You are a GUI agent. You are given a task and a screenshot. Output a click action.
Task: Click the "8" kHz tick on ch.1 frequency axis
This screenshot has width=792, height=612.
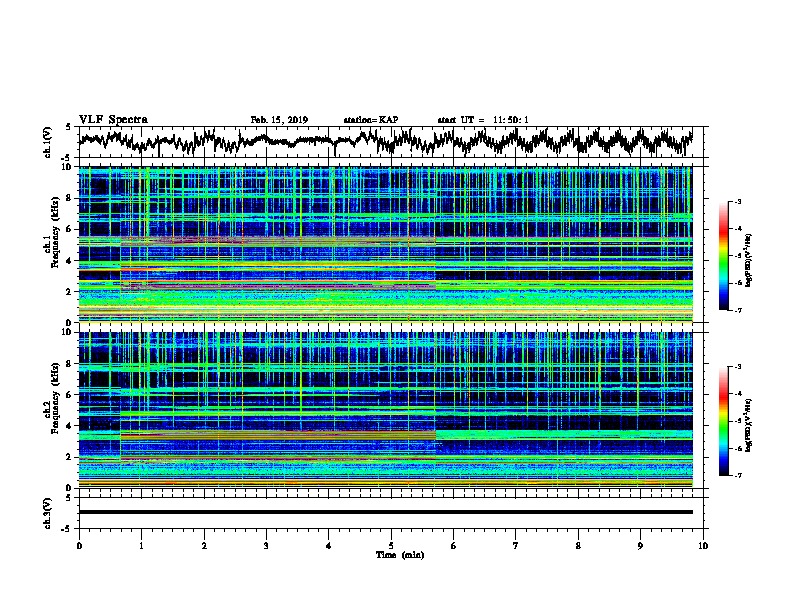pos(70,198)
